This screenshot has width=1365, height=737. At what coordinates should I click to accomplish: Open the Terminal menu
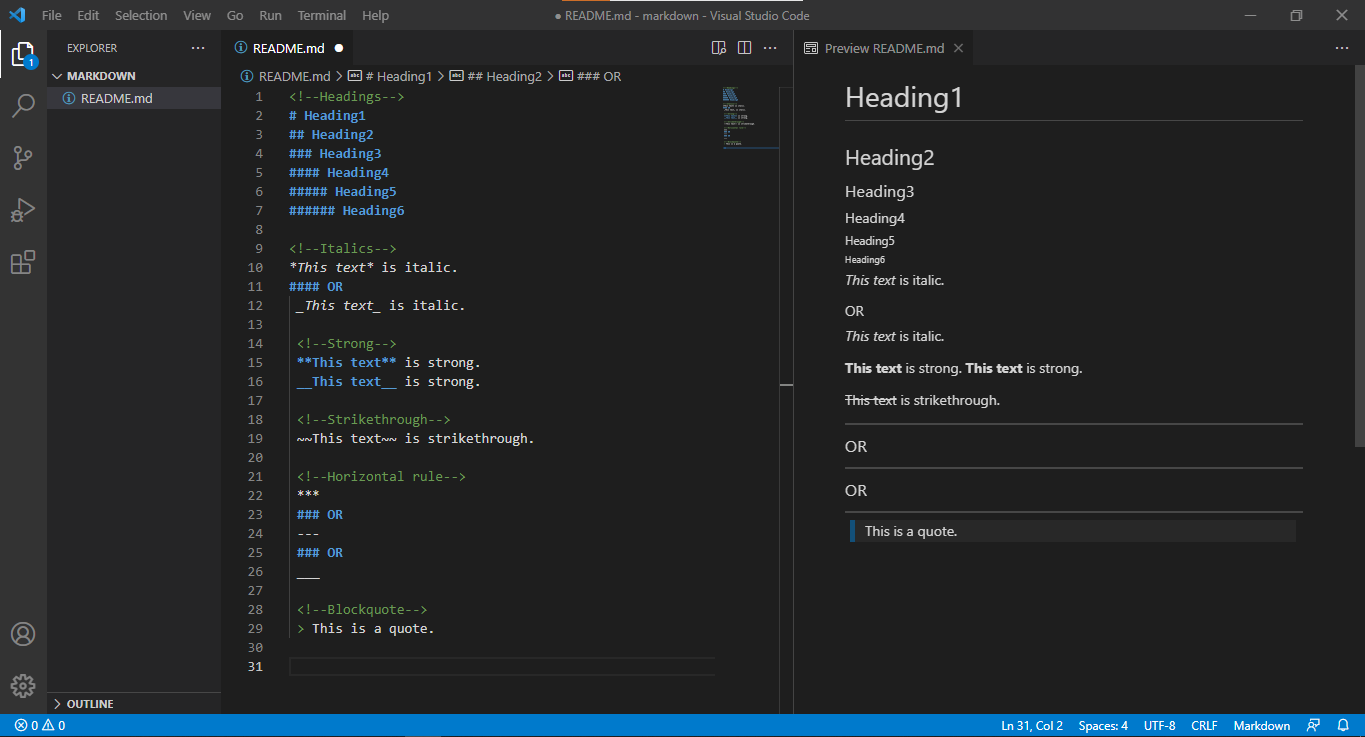pos(321,15)
